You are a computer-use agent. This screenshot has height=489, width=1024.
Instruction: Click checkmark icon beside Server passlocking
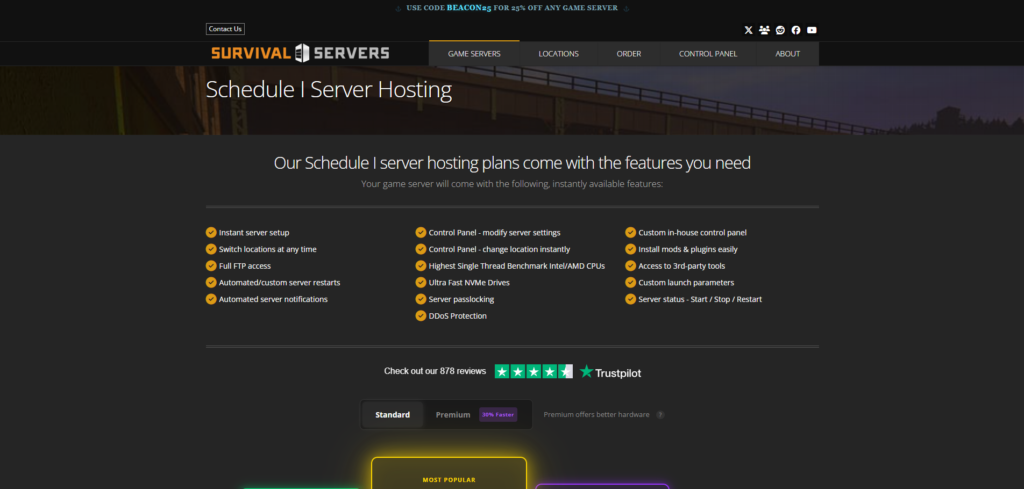[x=421, y=299]
